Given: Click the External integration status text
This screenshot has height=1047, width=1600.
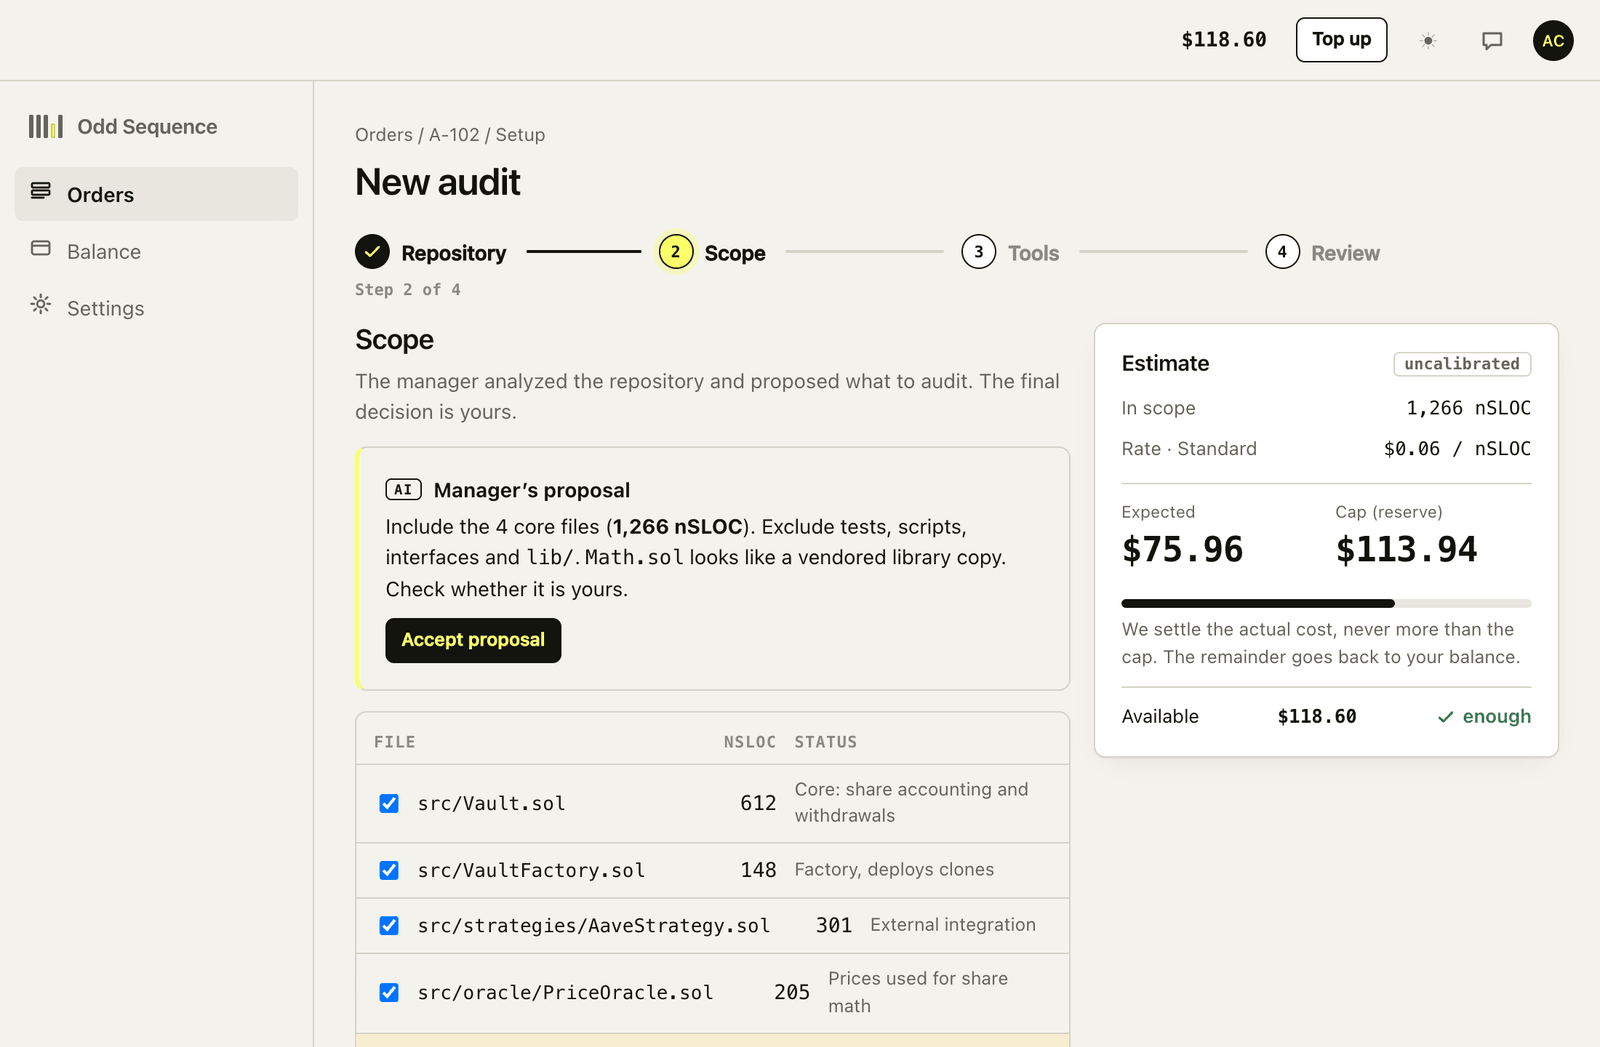Looking at the screenshot, I should coord(953,925).
